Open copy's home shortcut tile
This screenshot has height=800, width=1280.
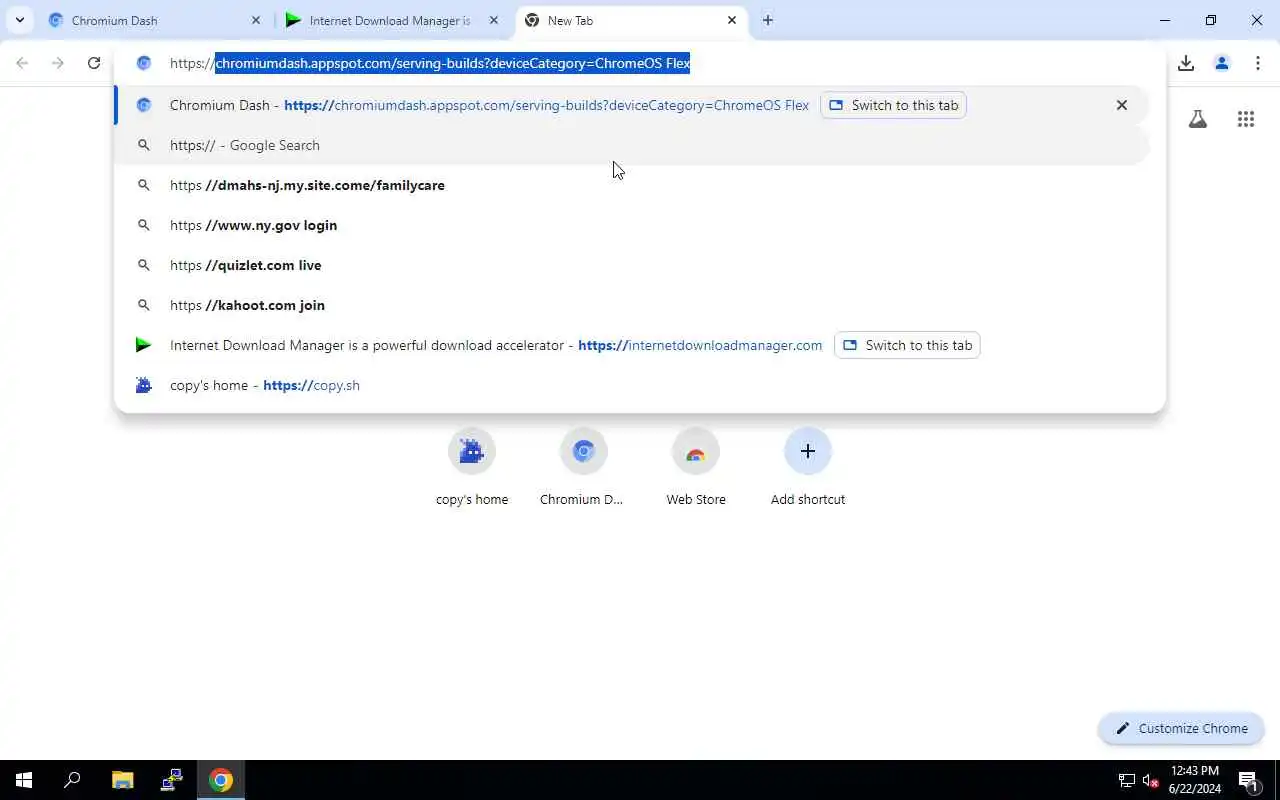[x=472, y=467]
